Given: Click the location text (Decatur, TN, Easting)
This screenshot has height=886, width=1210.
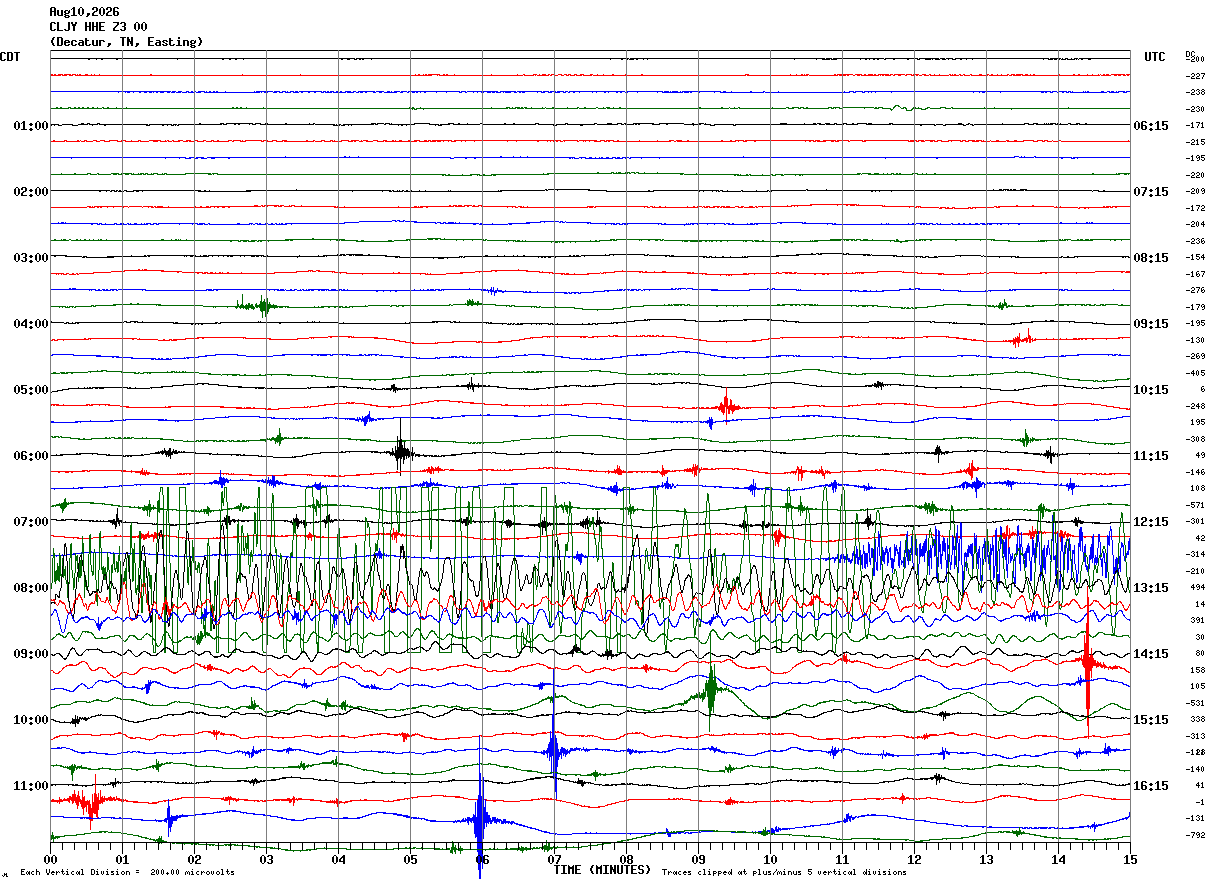Looking at the screenshot, I should pyautogui.click(x=126, y=42).
